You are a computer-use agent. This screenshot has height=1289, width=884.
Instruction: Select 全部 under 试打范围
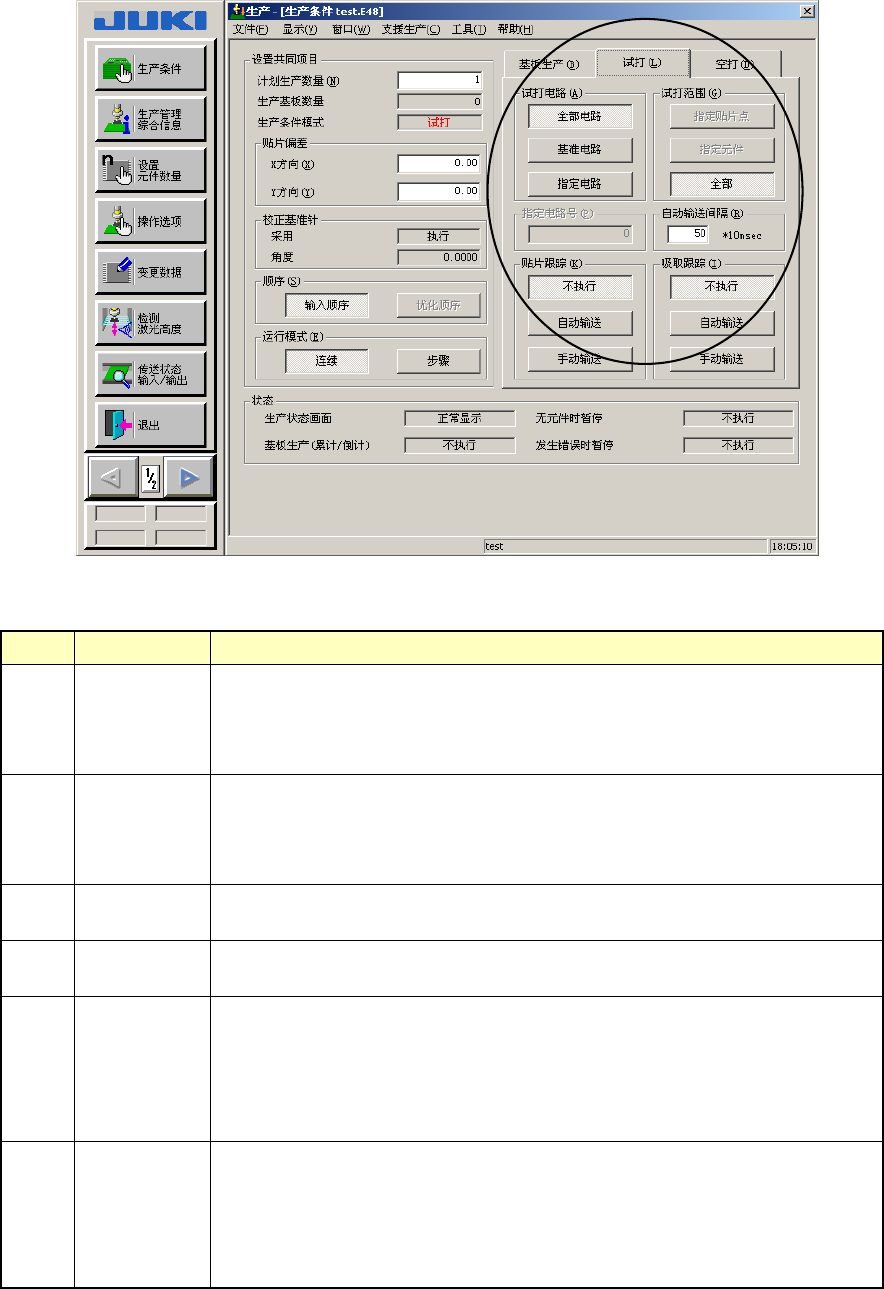(x=722, y=185)
